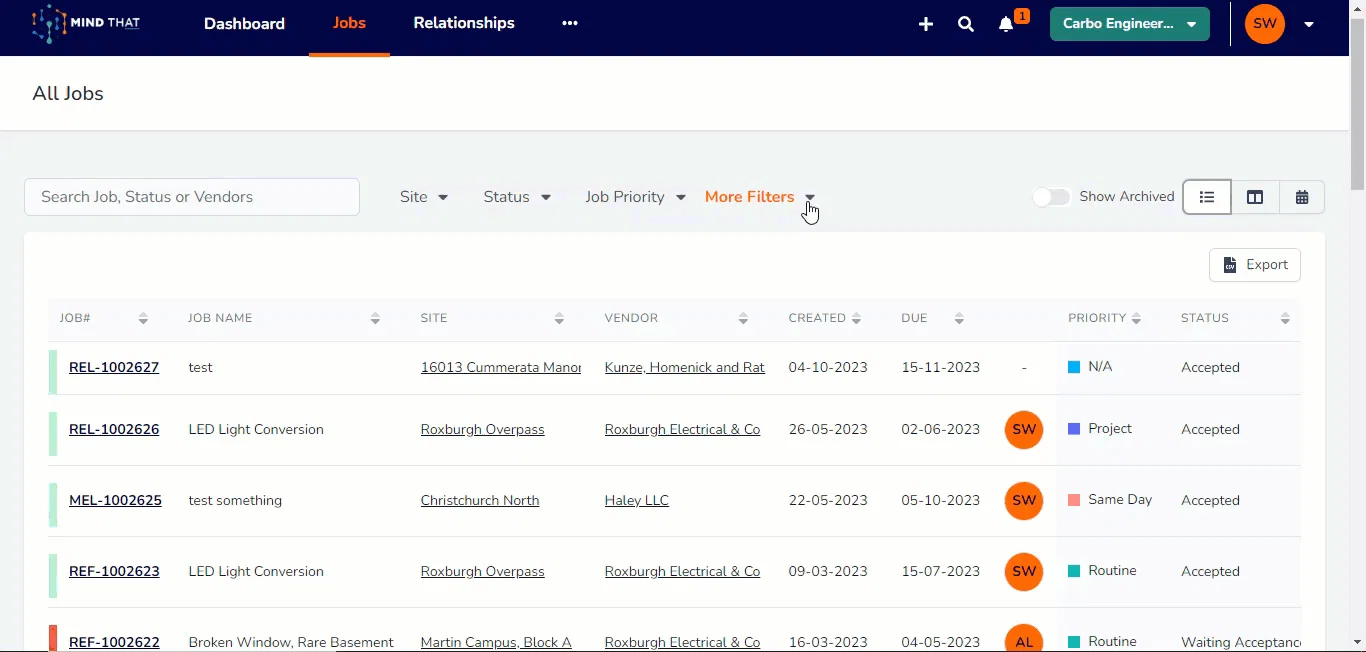The image size is (1366, 652).
Task: Open vendor Kunze, Homenick and Rat
Action: click(x=685, y=368)
